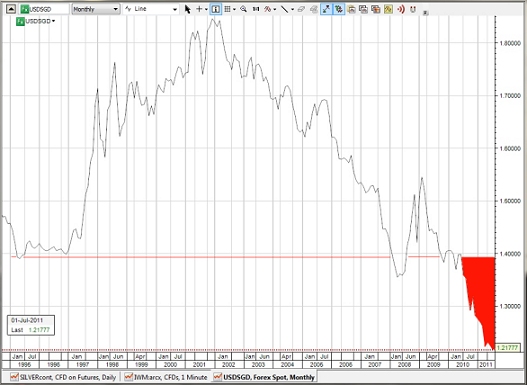Expand the crosshair tool options arrow
The height and width of the screenshot is (385, 527).
(x=206, y=9)
